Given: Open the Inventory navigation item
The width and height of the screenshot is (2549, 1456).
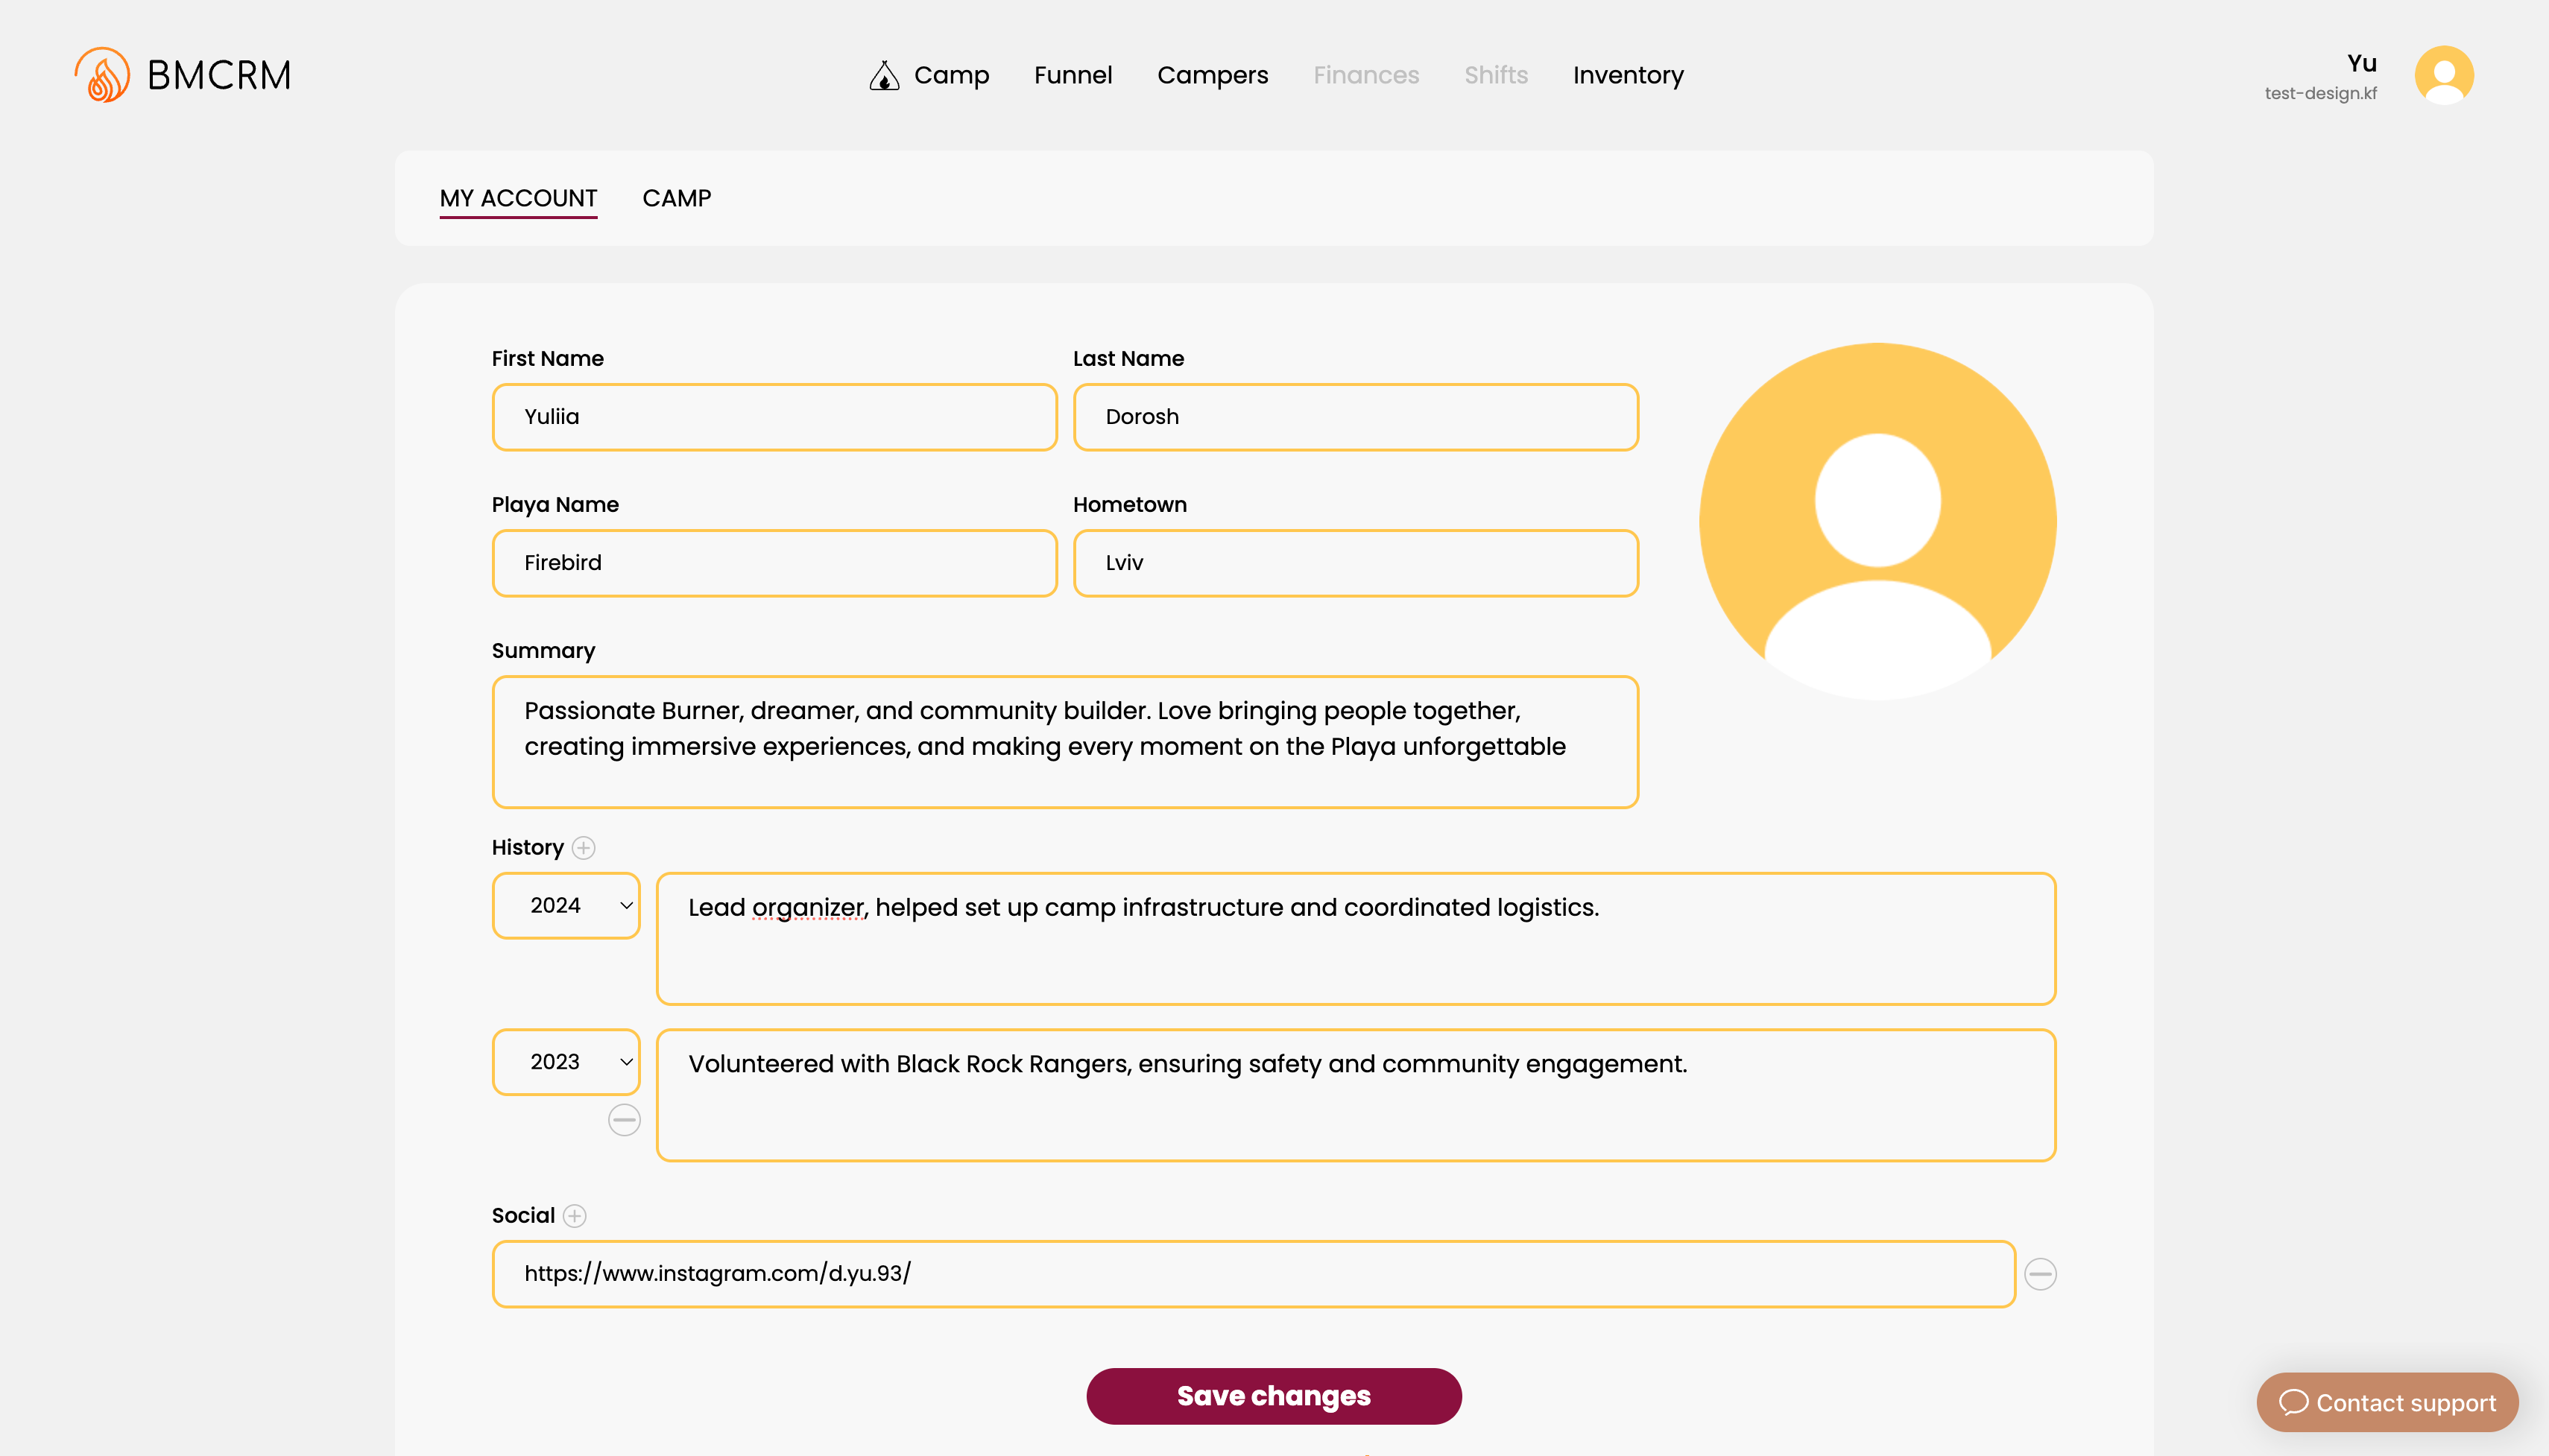Looking at the screenshot, I should pyautogui.click(x=1628, y=75).
